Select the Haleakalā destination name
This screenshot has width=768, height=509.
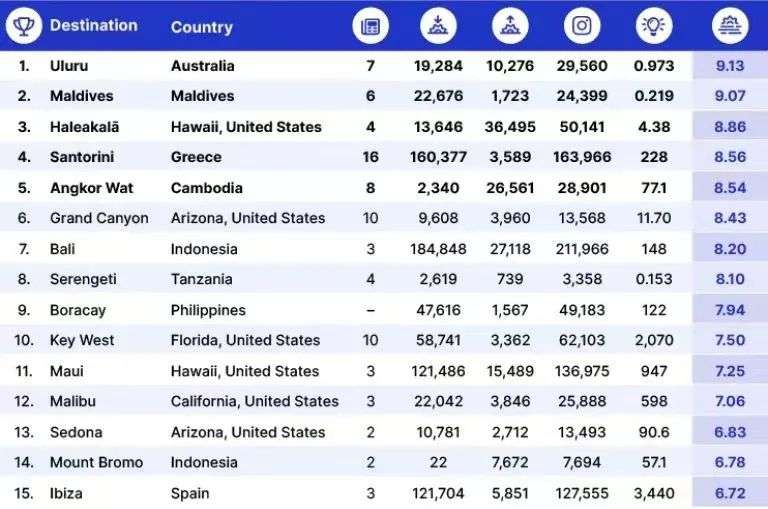point(84,127)
